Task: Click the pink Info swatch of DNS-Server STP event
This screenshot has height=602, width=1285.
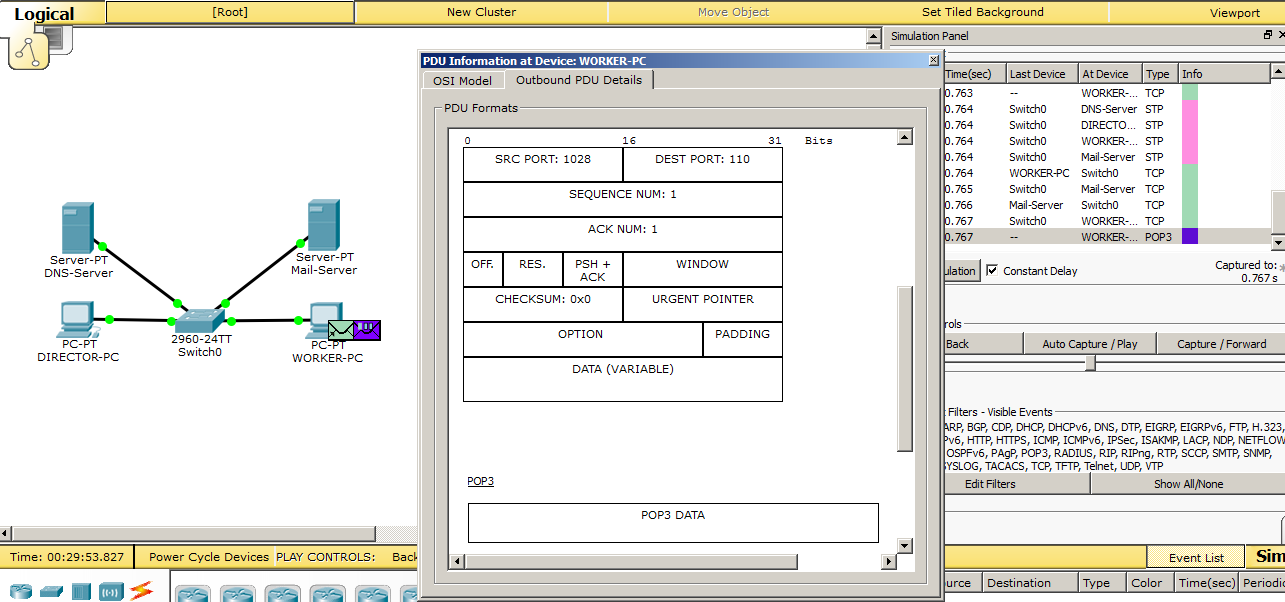Action: point(1190,109)
